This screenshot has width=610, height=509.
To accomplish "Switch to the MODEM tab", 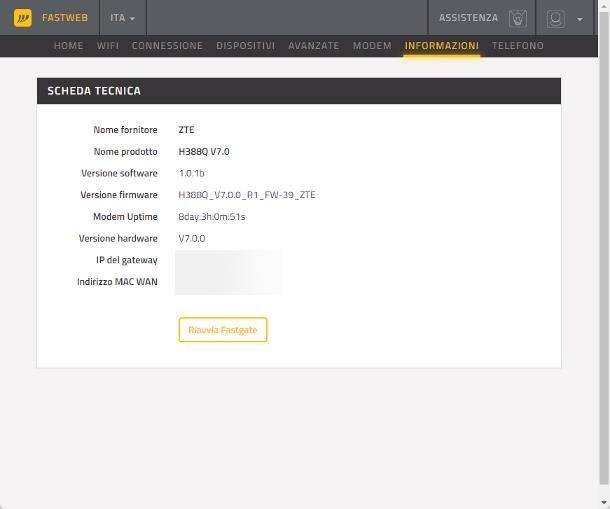I will 372,46.
